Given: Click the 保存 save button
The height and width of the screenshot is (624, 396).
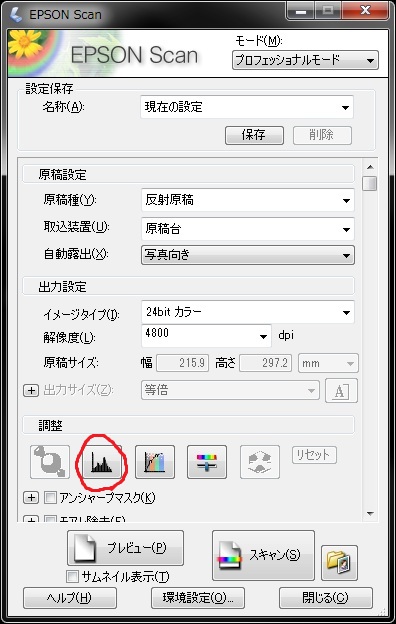Looking at the screenshot, I should (254, 135).
